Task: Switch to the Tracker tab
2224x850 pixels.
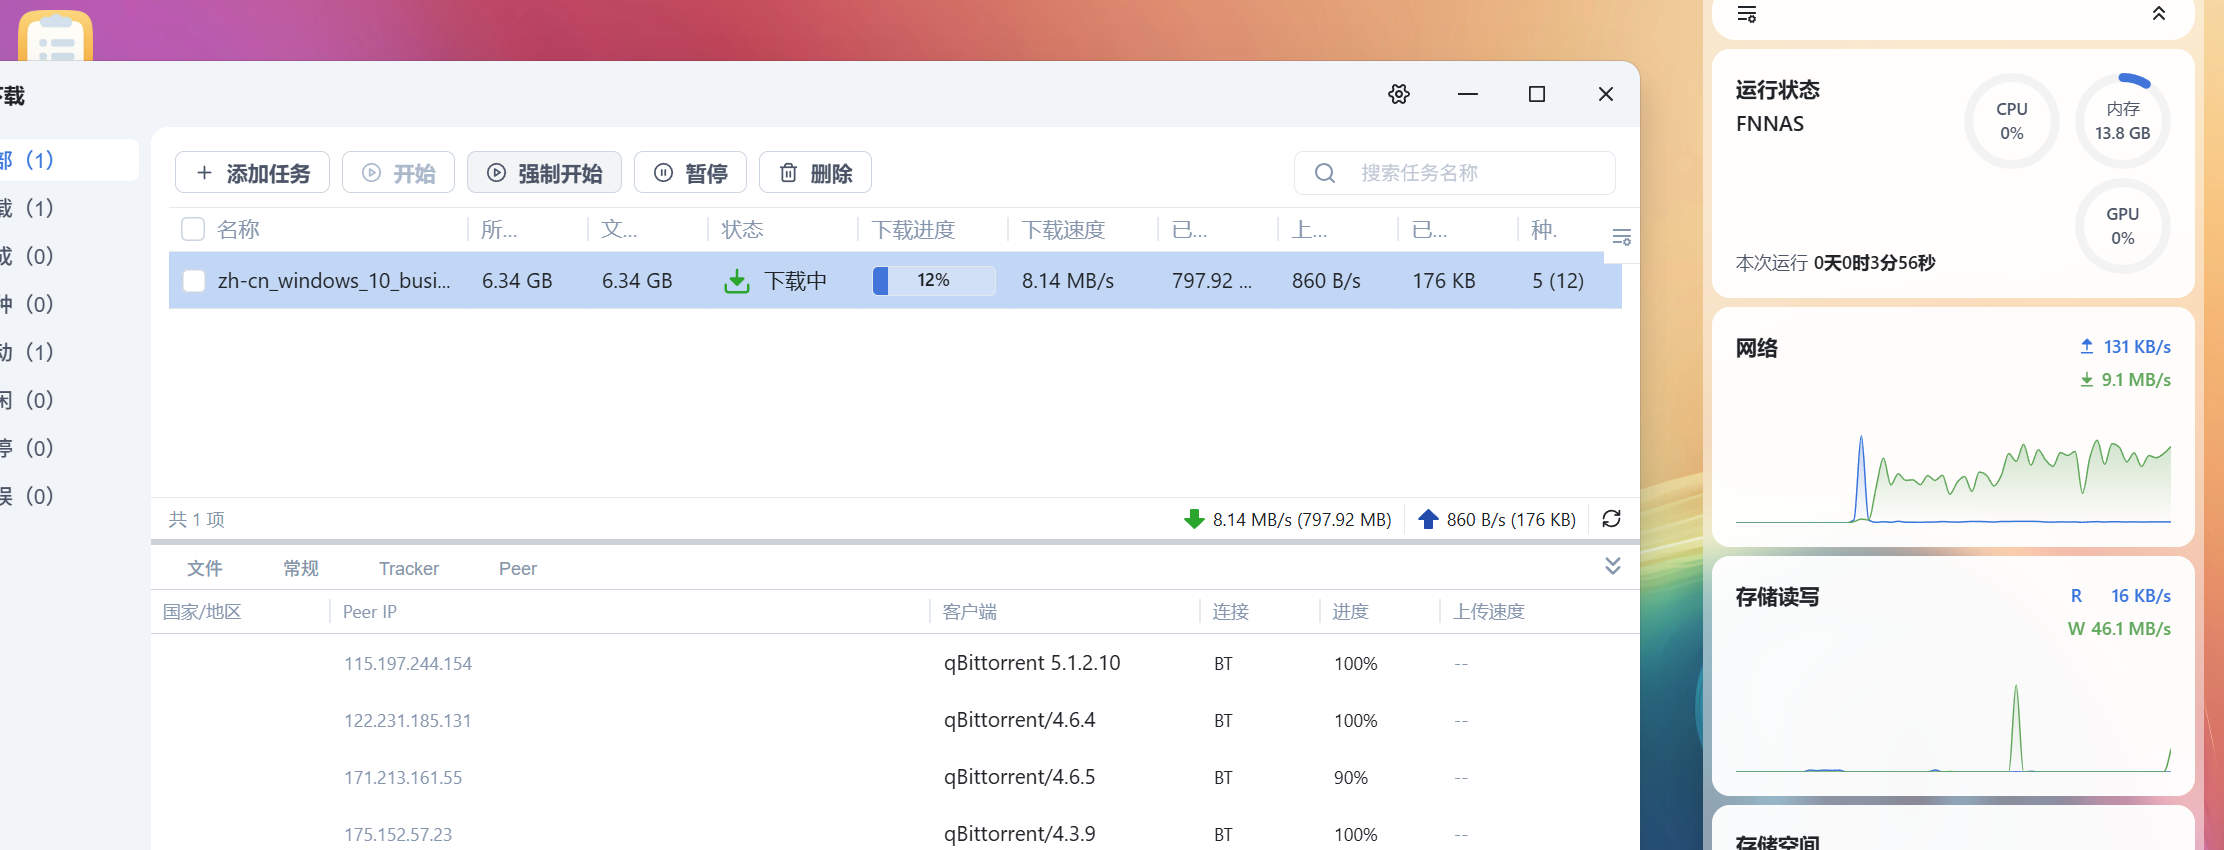Action: [x=408, y=569]
